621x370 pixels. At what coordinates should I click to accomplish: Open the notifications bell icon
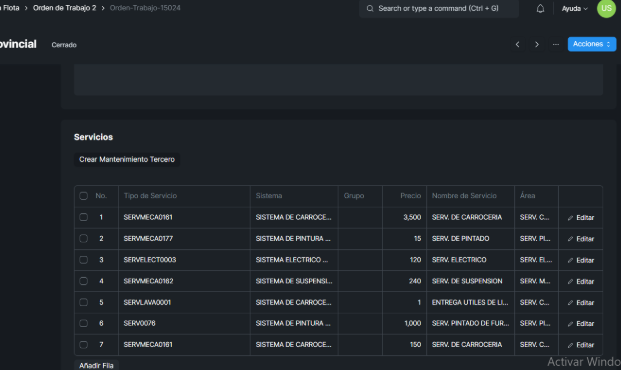click(540, 8)
